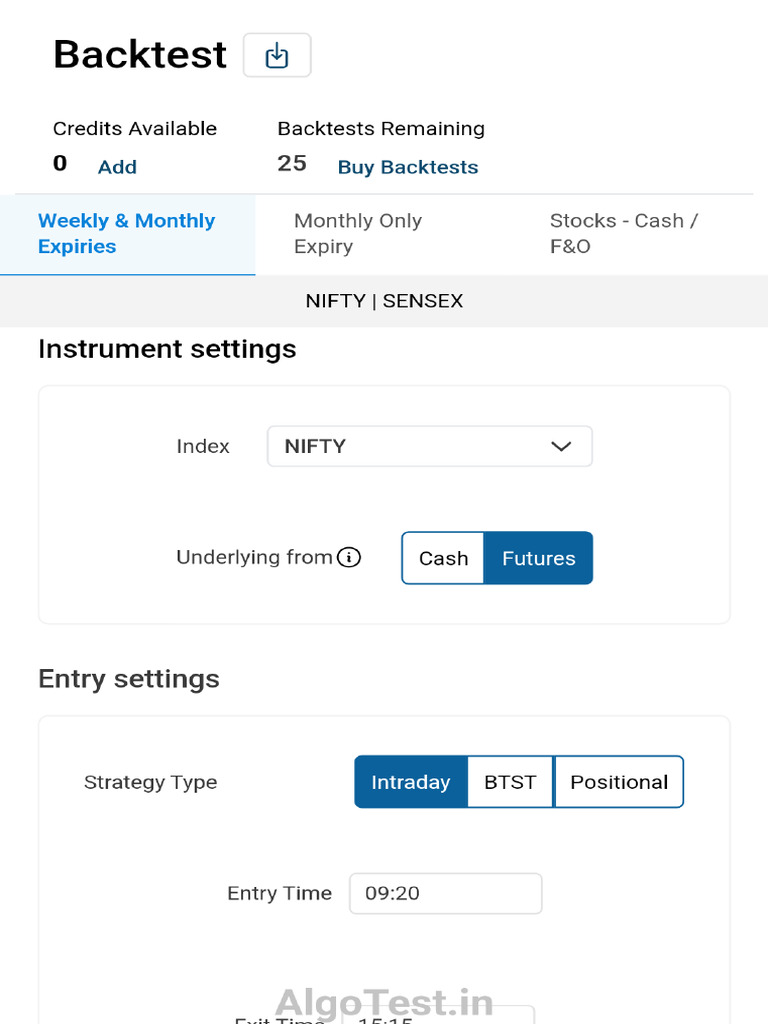Click the Buy Backtests link
Image resolution: width=768 pixels, height=1024 pixels.
(x=408, y=167)
